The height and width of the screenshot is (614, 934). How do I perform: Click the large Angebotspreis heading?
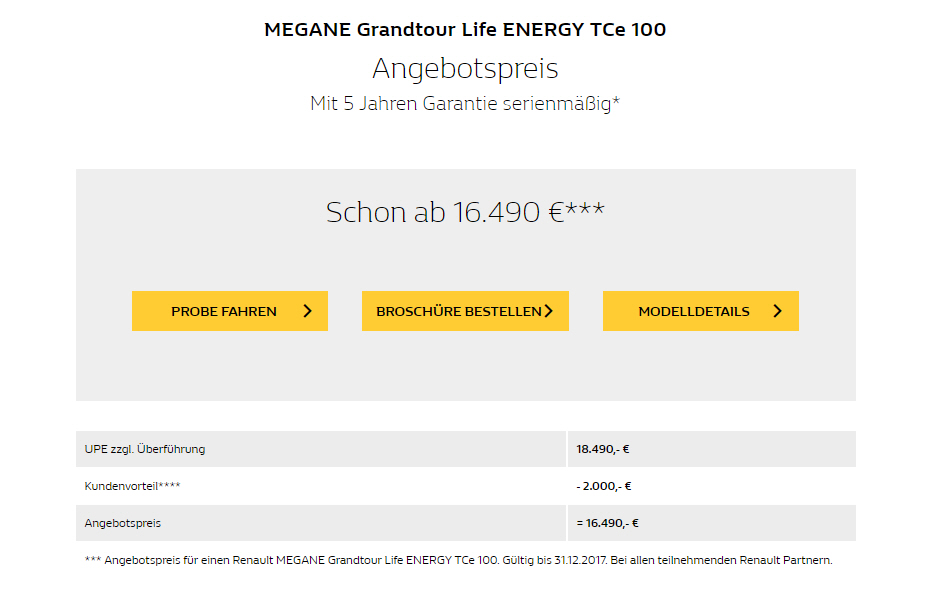pos(465,68)
